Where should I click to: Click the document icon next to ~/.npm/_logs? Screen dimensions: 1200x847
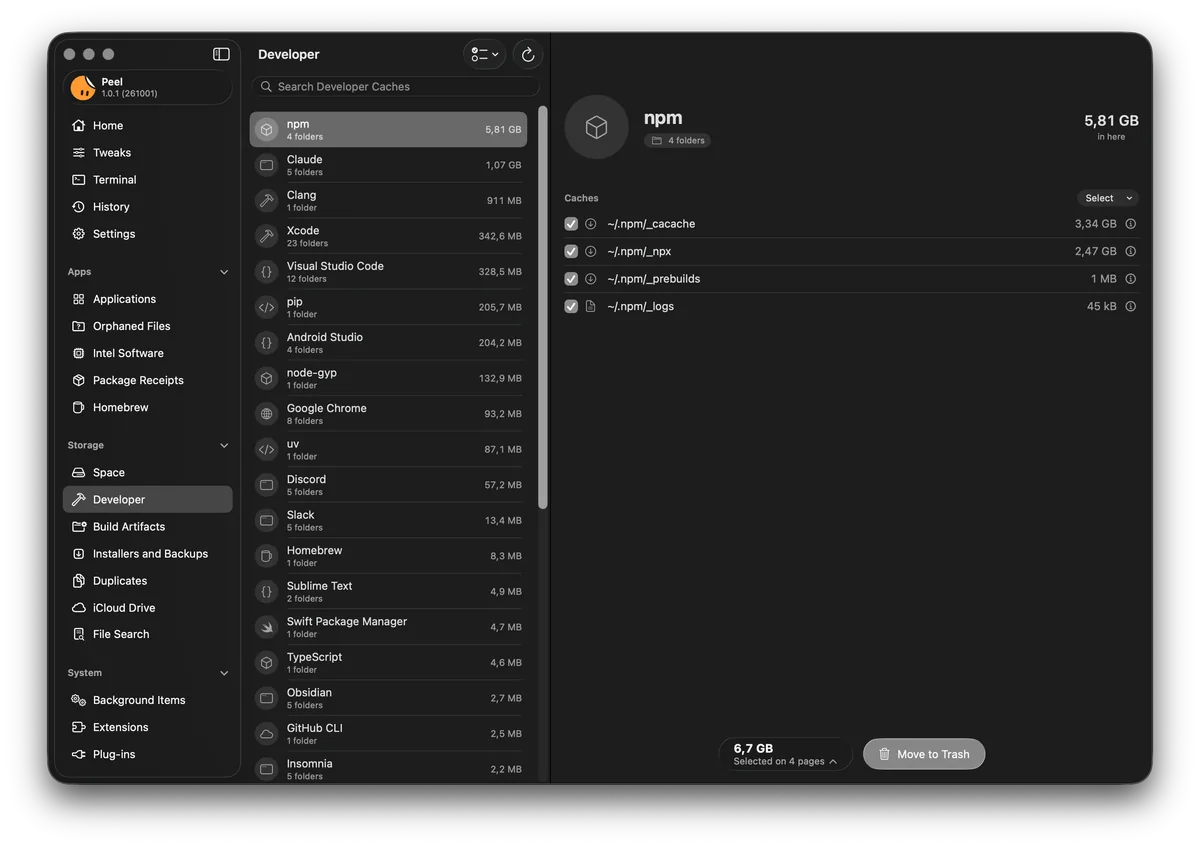(x=590, y=307)
